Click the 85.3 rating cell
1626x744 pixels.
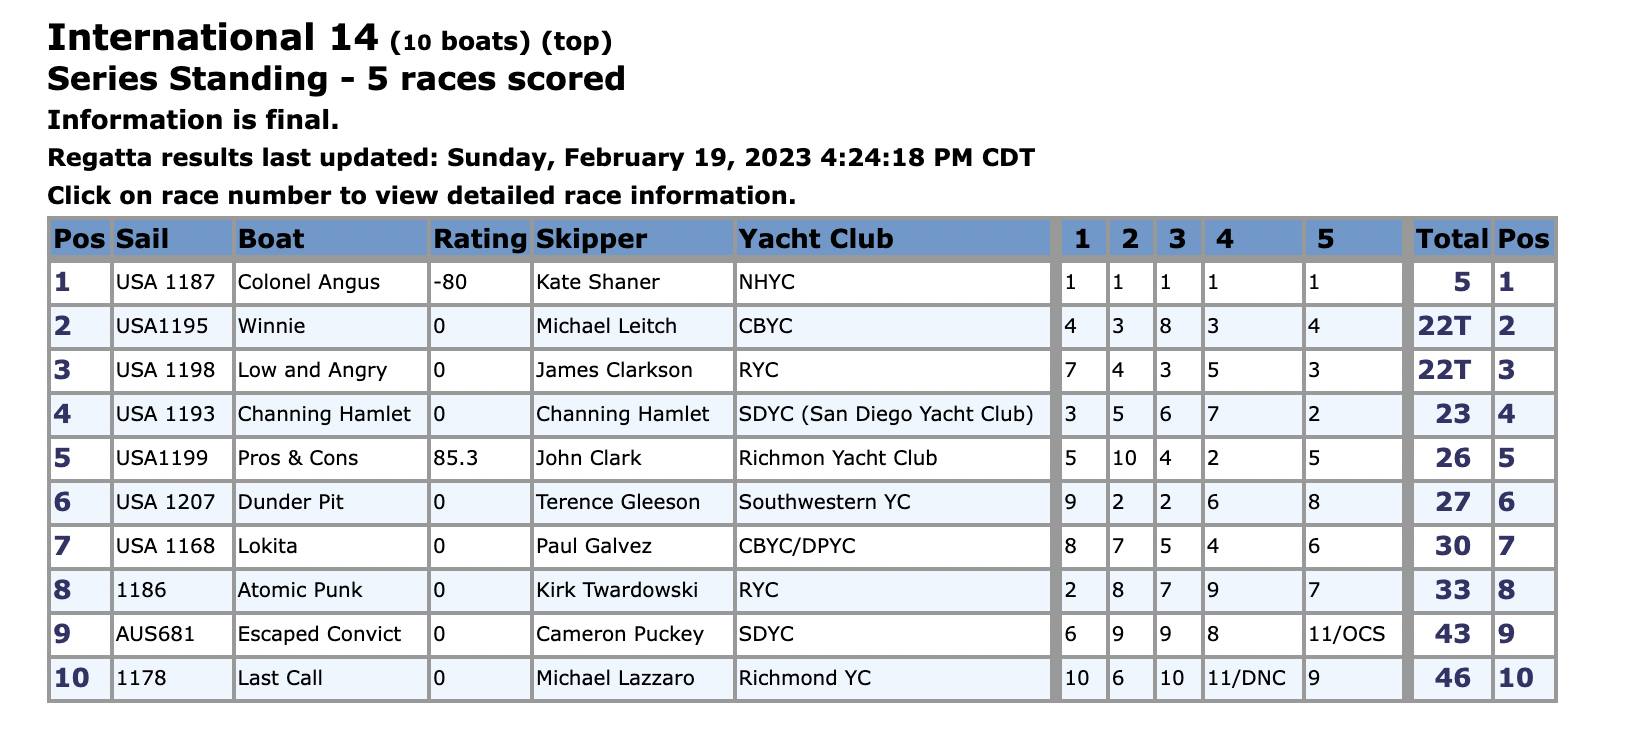(x=456, y=458)
